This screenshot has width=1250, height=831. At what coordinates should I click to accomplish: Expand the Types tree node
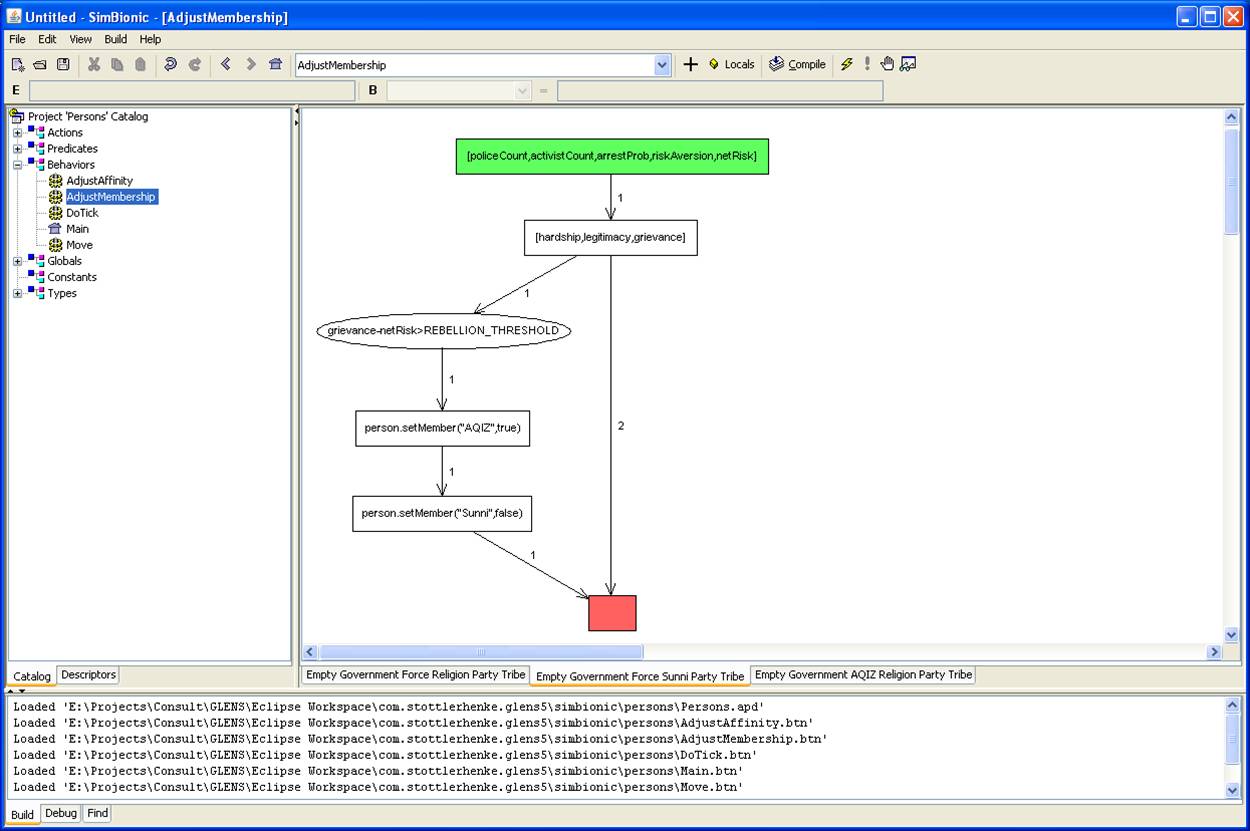pyautogui.click(x=17, y=293)
